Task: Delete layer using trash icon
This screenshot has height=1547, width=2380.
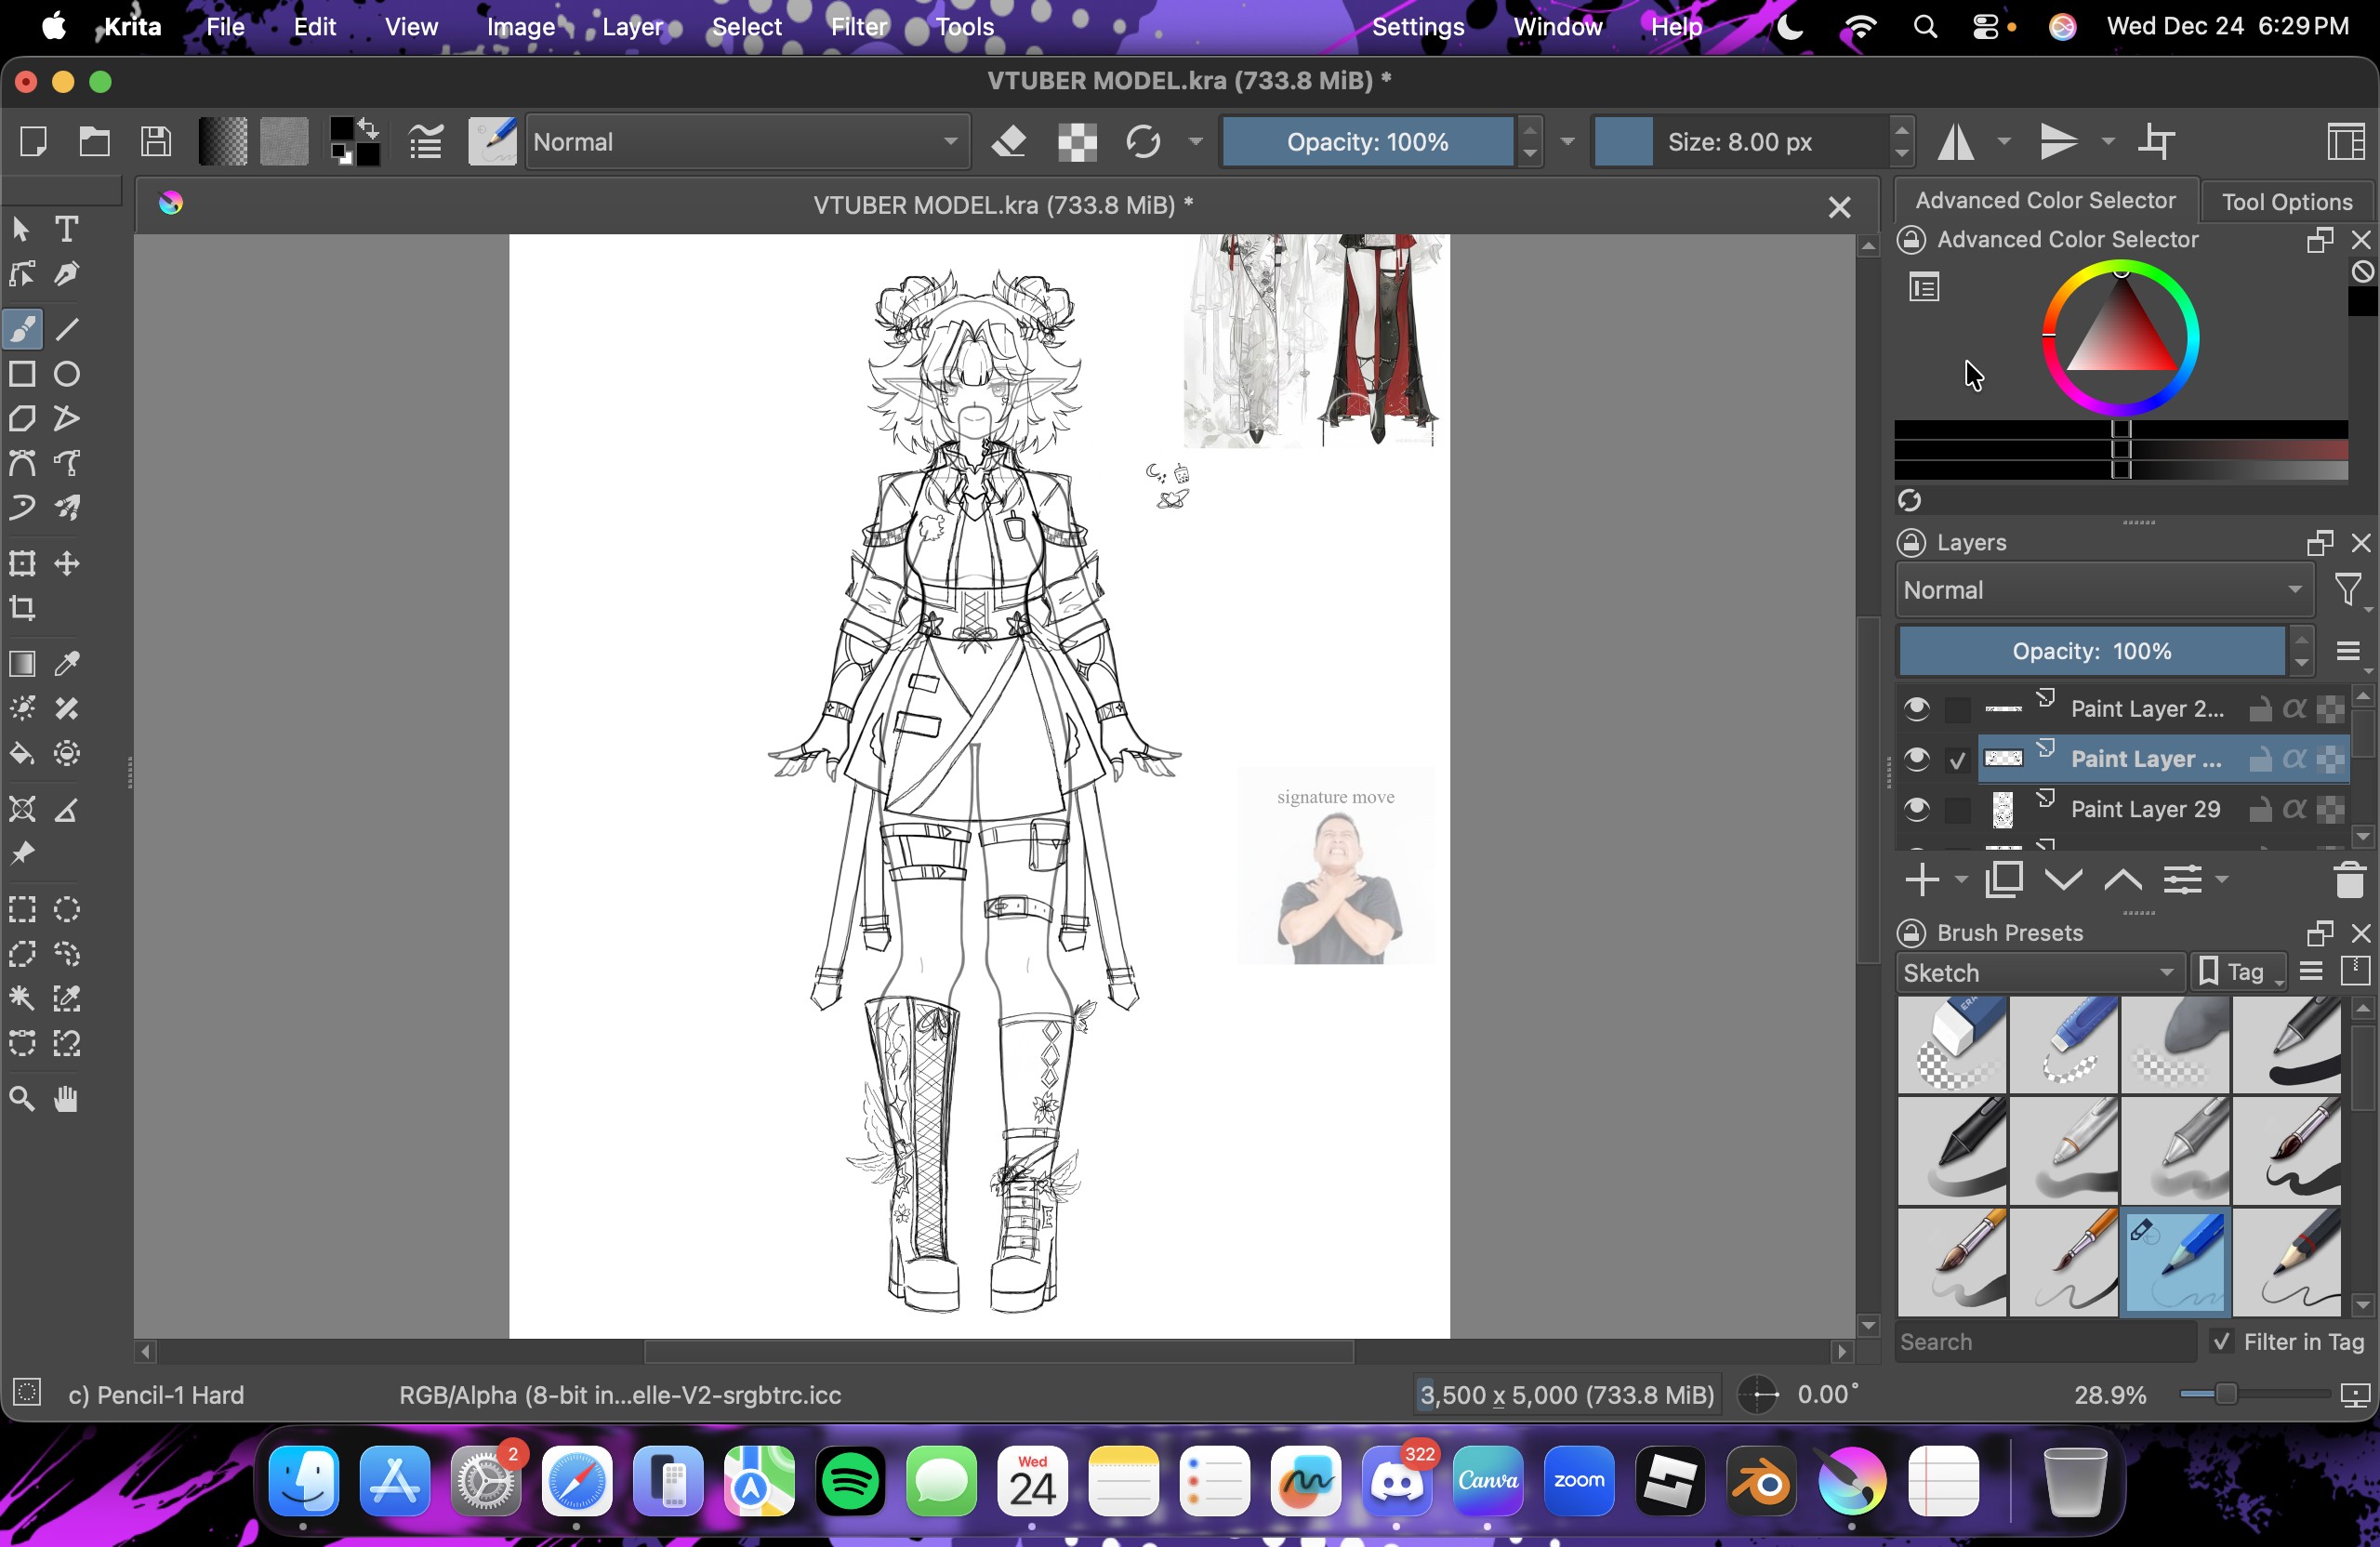Action: 2349,880
